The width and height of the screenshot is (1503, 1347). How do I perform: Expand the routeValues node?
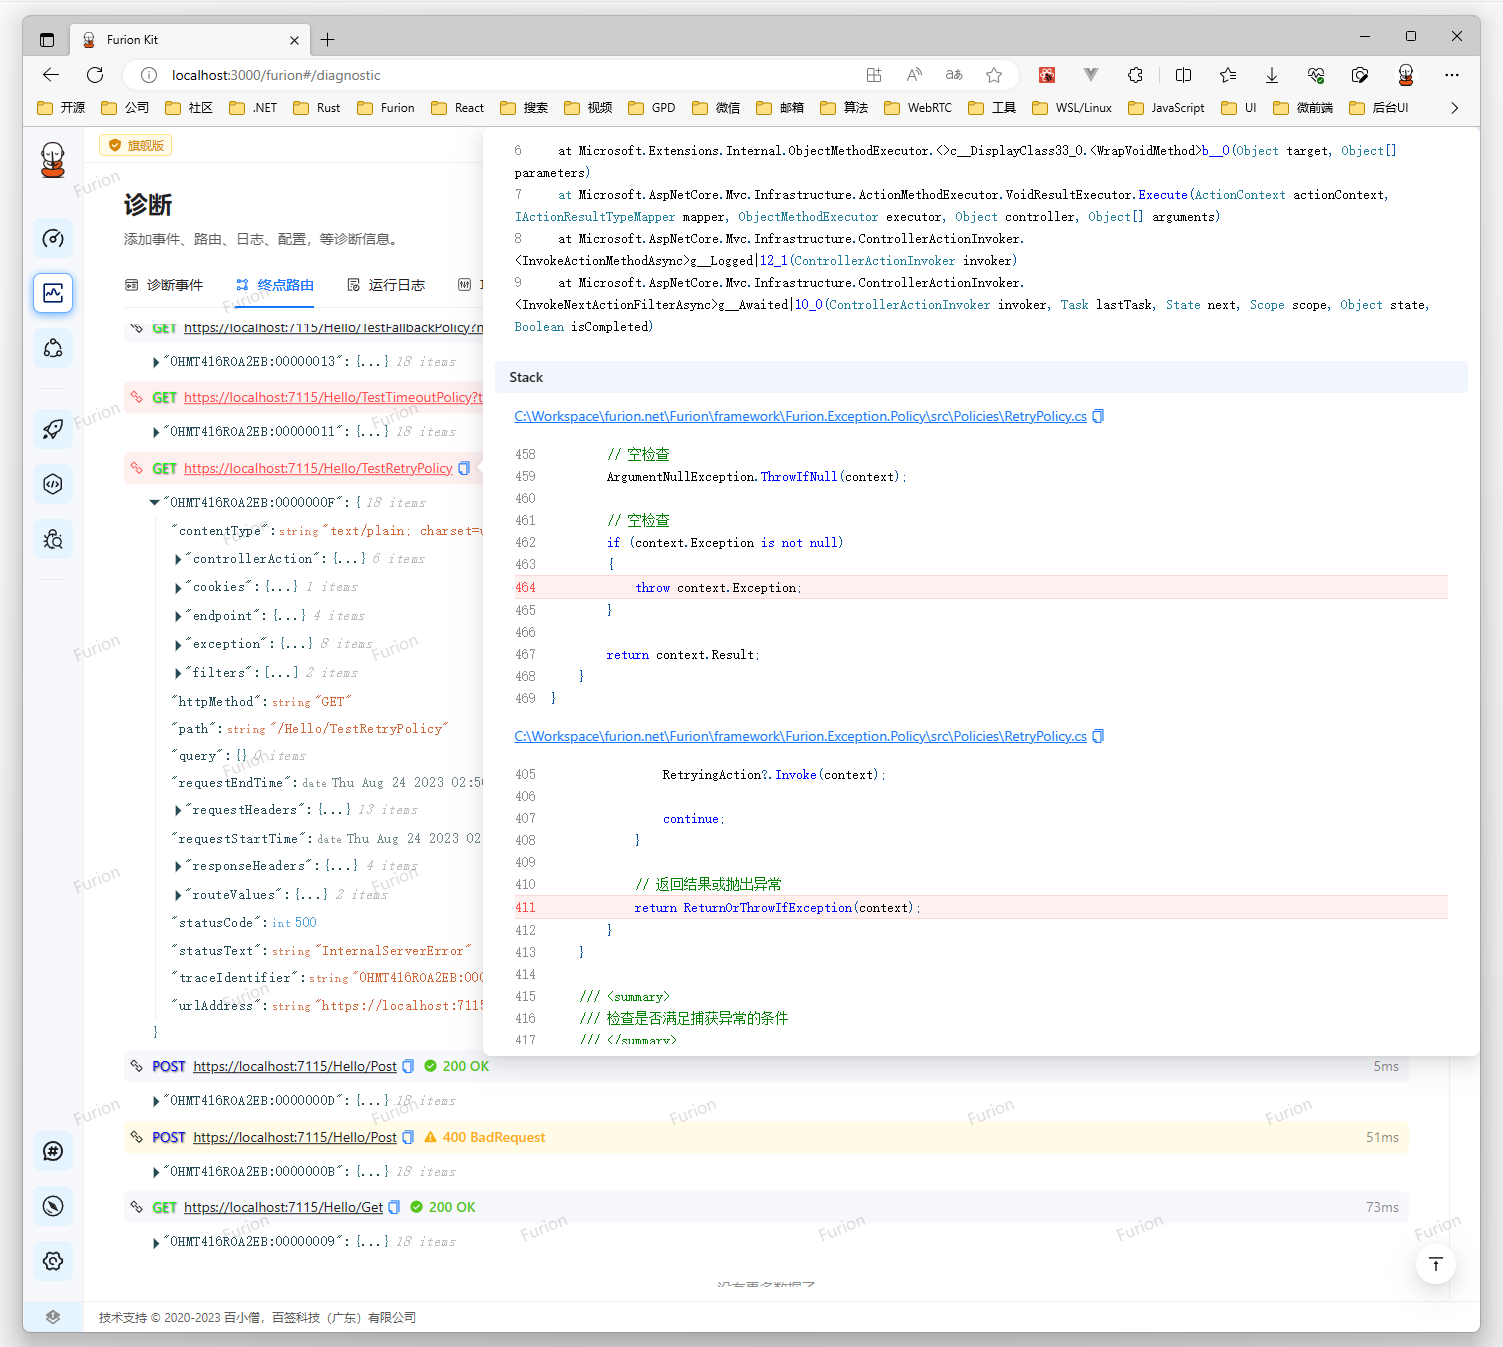pyautogui.click(x=178, y=896)
